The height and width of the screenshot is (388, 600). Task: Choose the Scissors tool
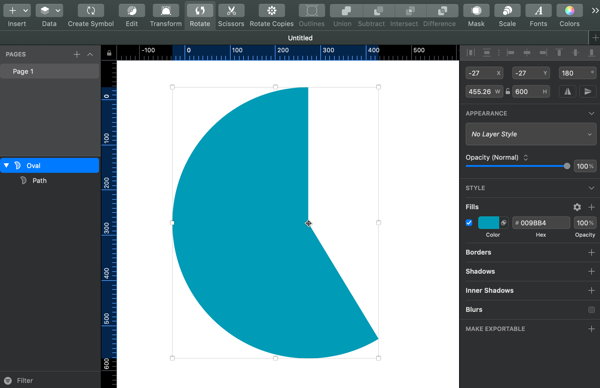coord(231,11)
